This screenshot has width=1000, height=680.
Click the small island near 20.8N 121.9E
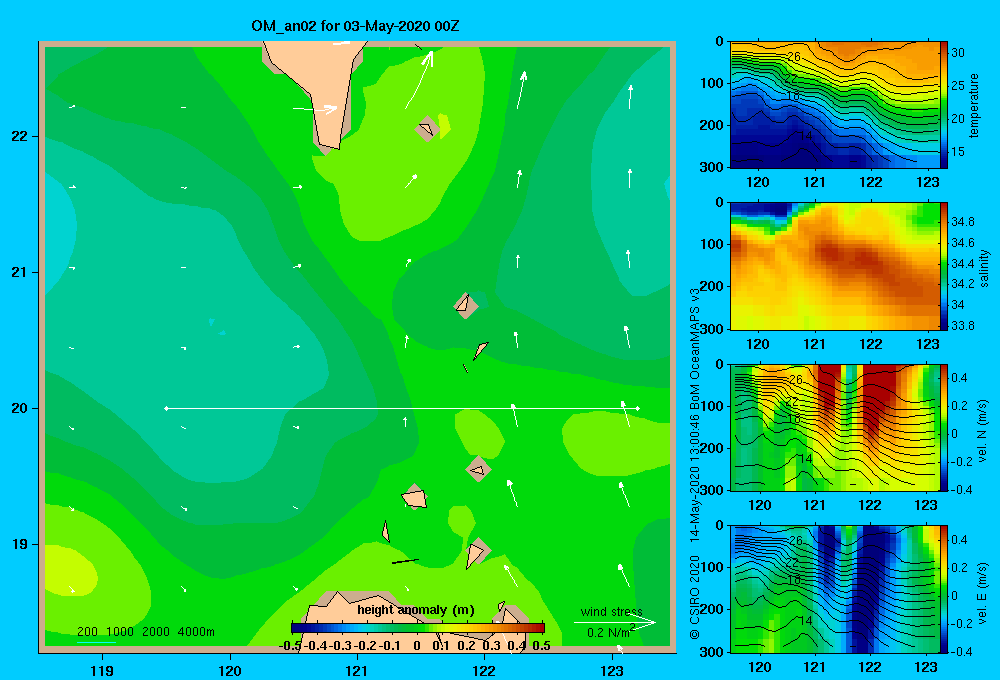(466, 305)
